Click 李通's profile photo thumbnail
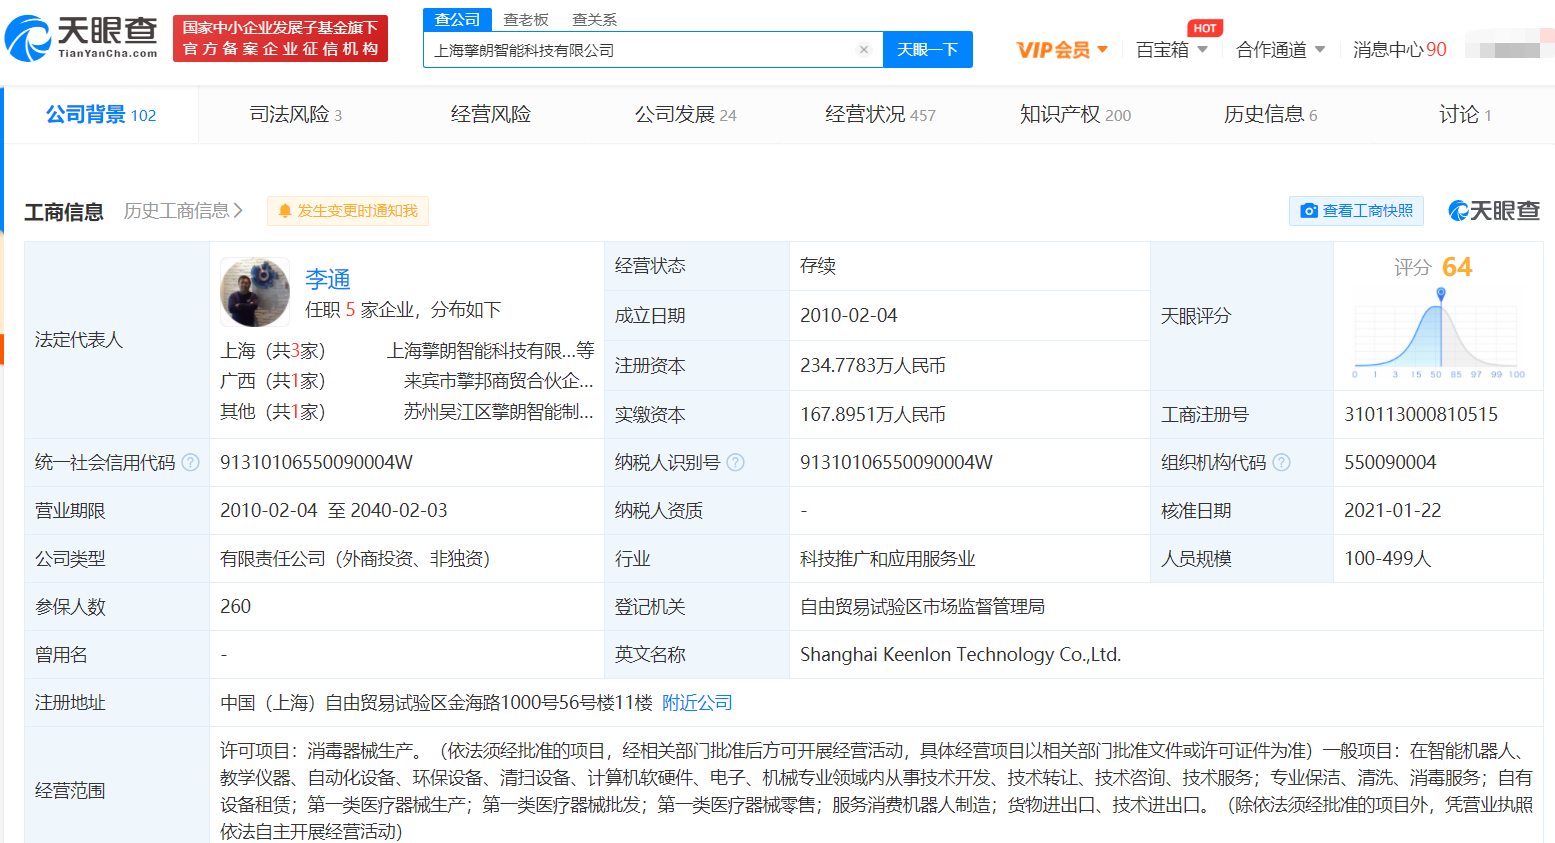This screenshot has height=843, width=1555. tap(255, 292)
